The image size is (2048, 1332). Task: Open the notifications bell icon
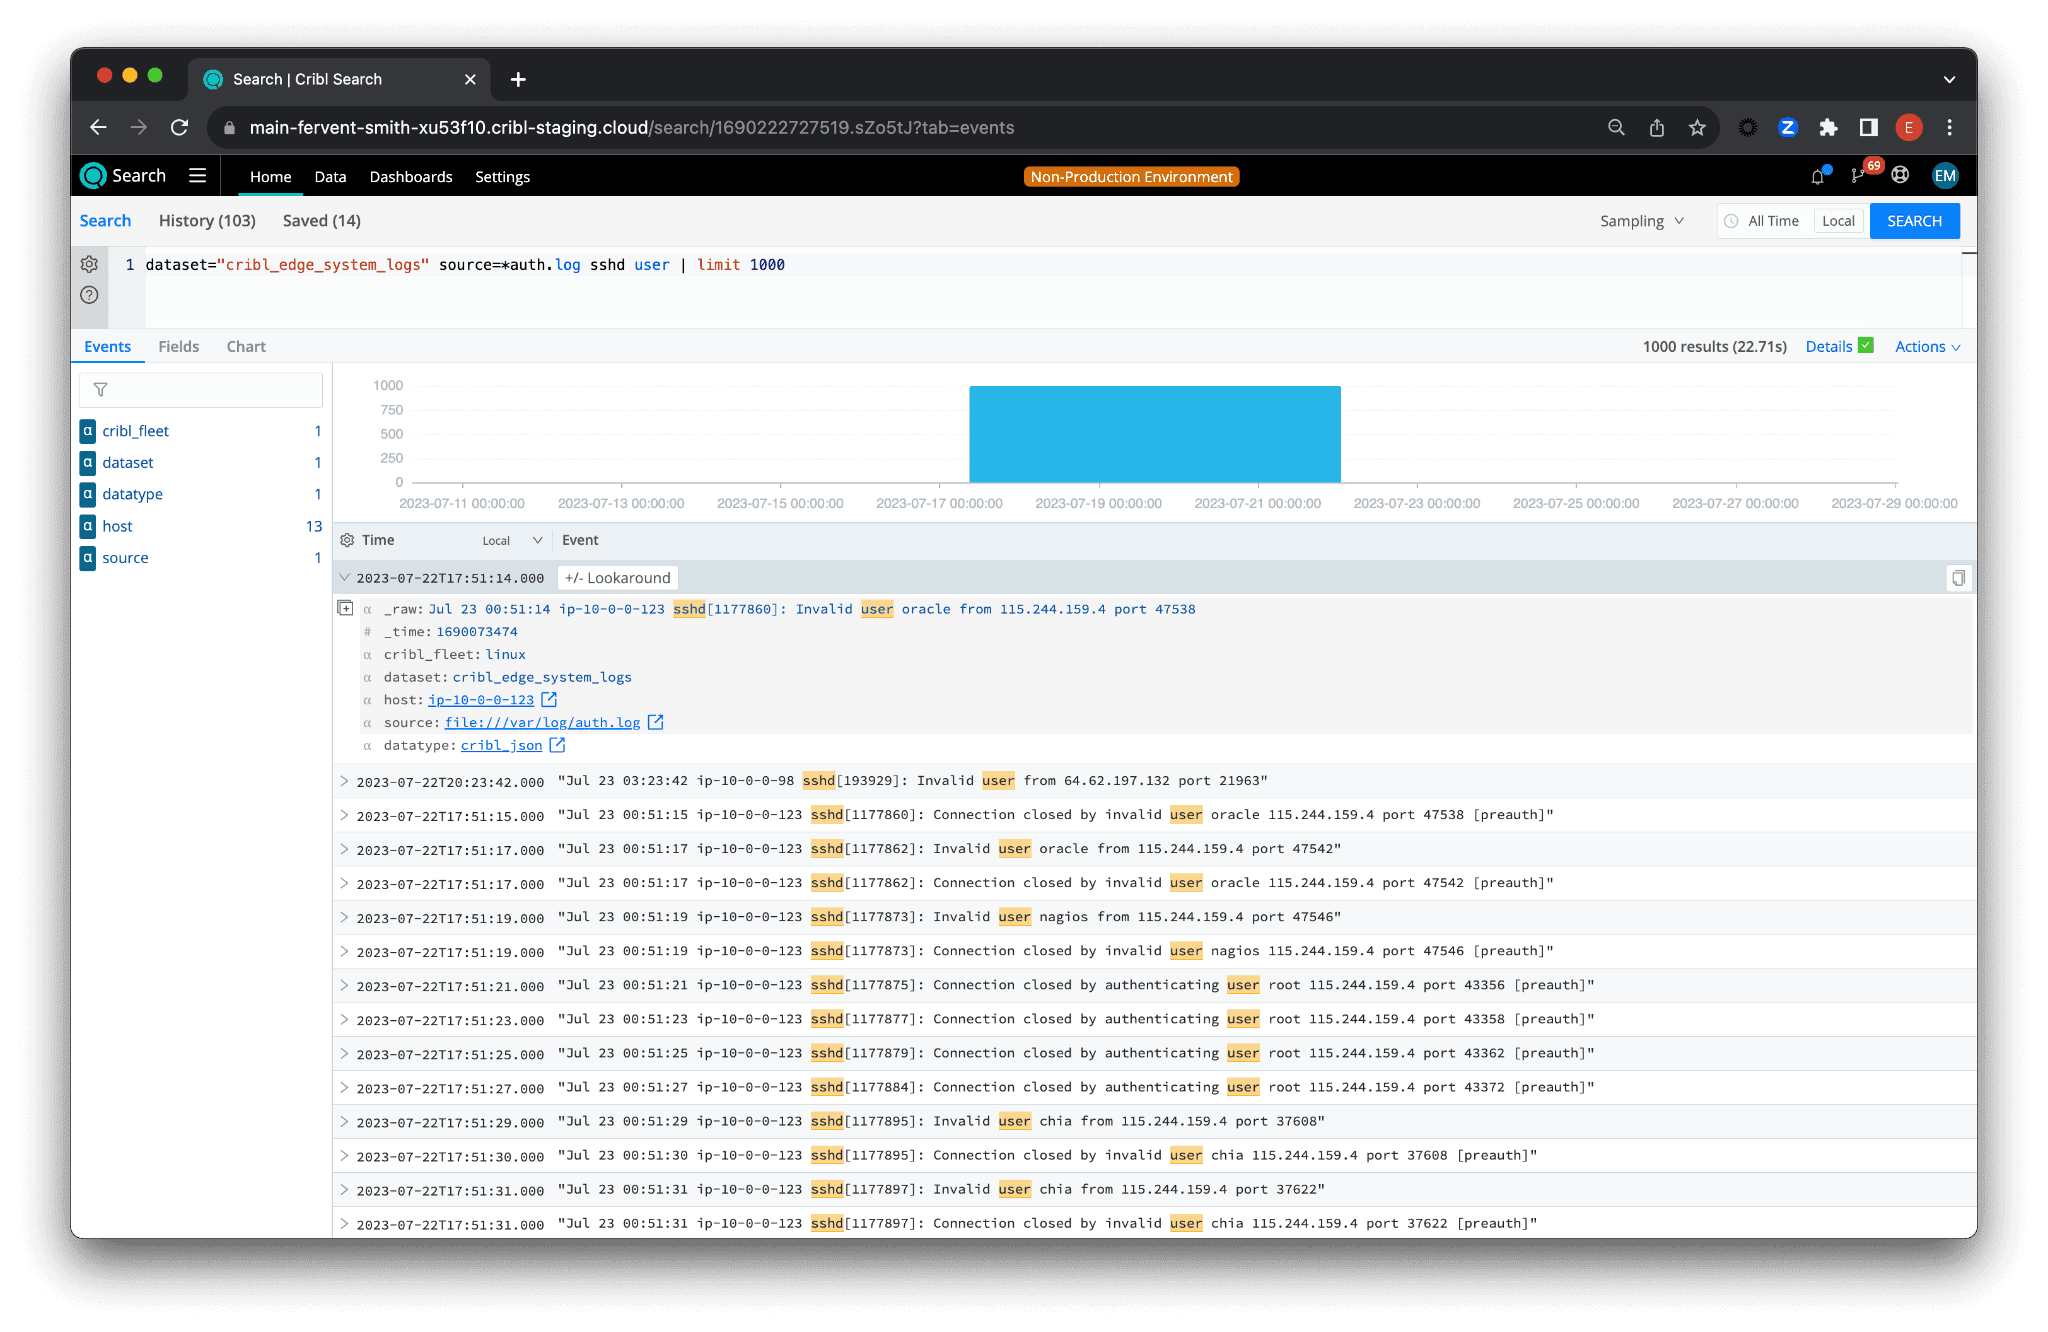(1817, 177)
